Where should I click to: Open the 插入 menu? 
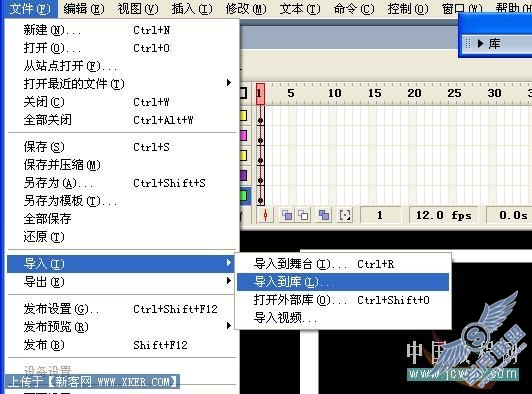tap(192, 8)
